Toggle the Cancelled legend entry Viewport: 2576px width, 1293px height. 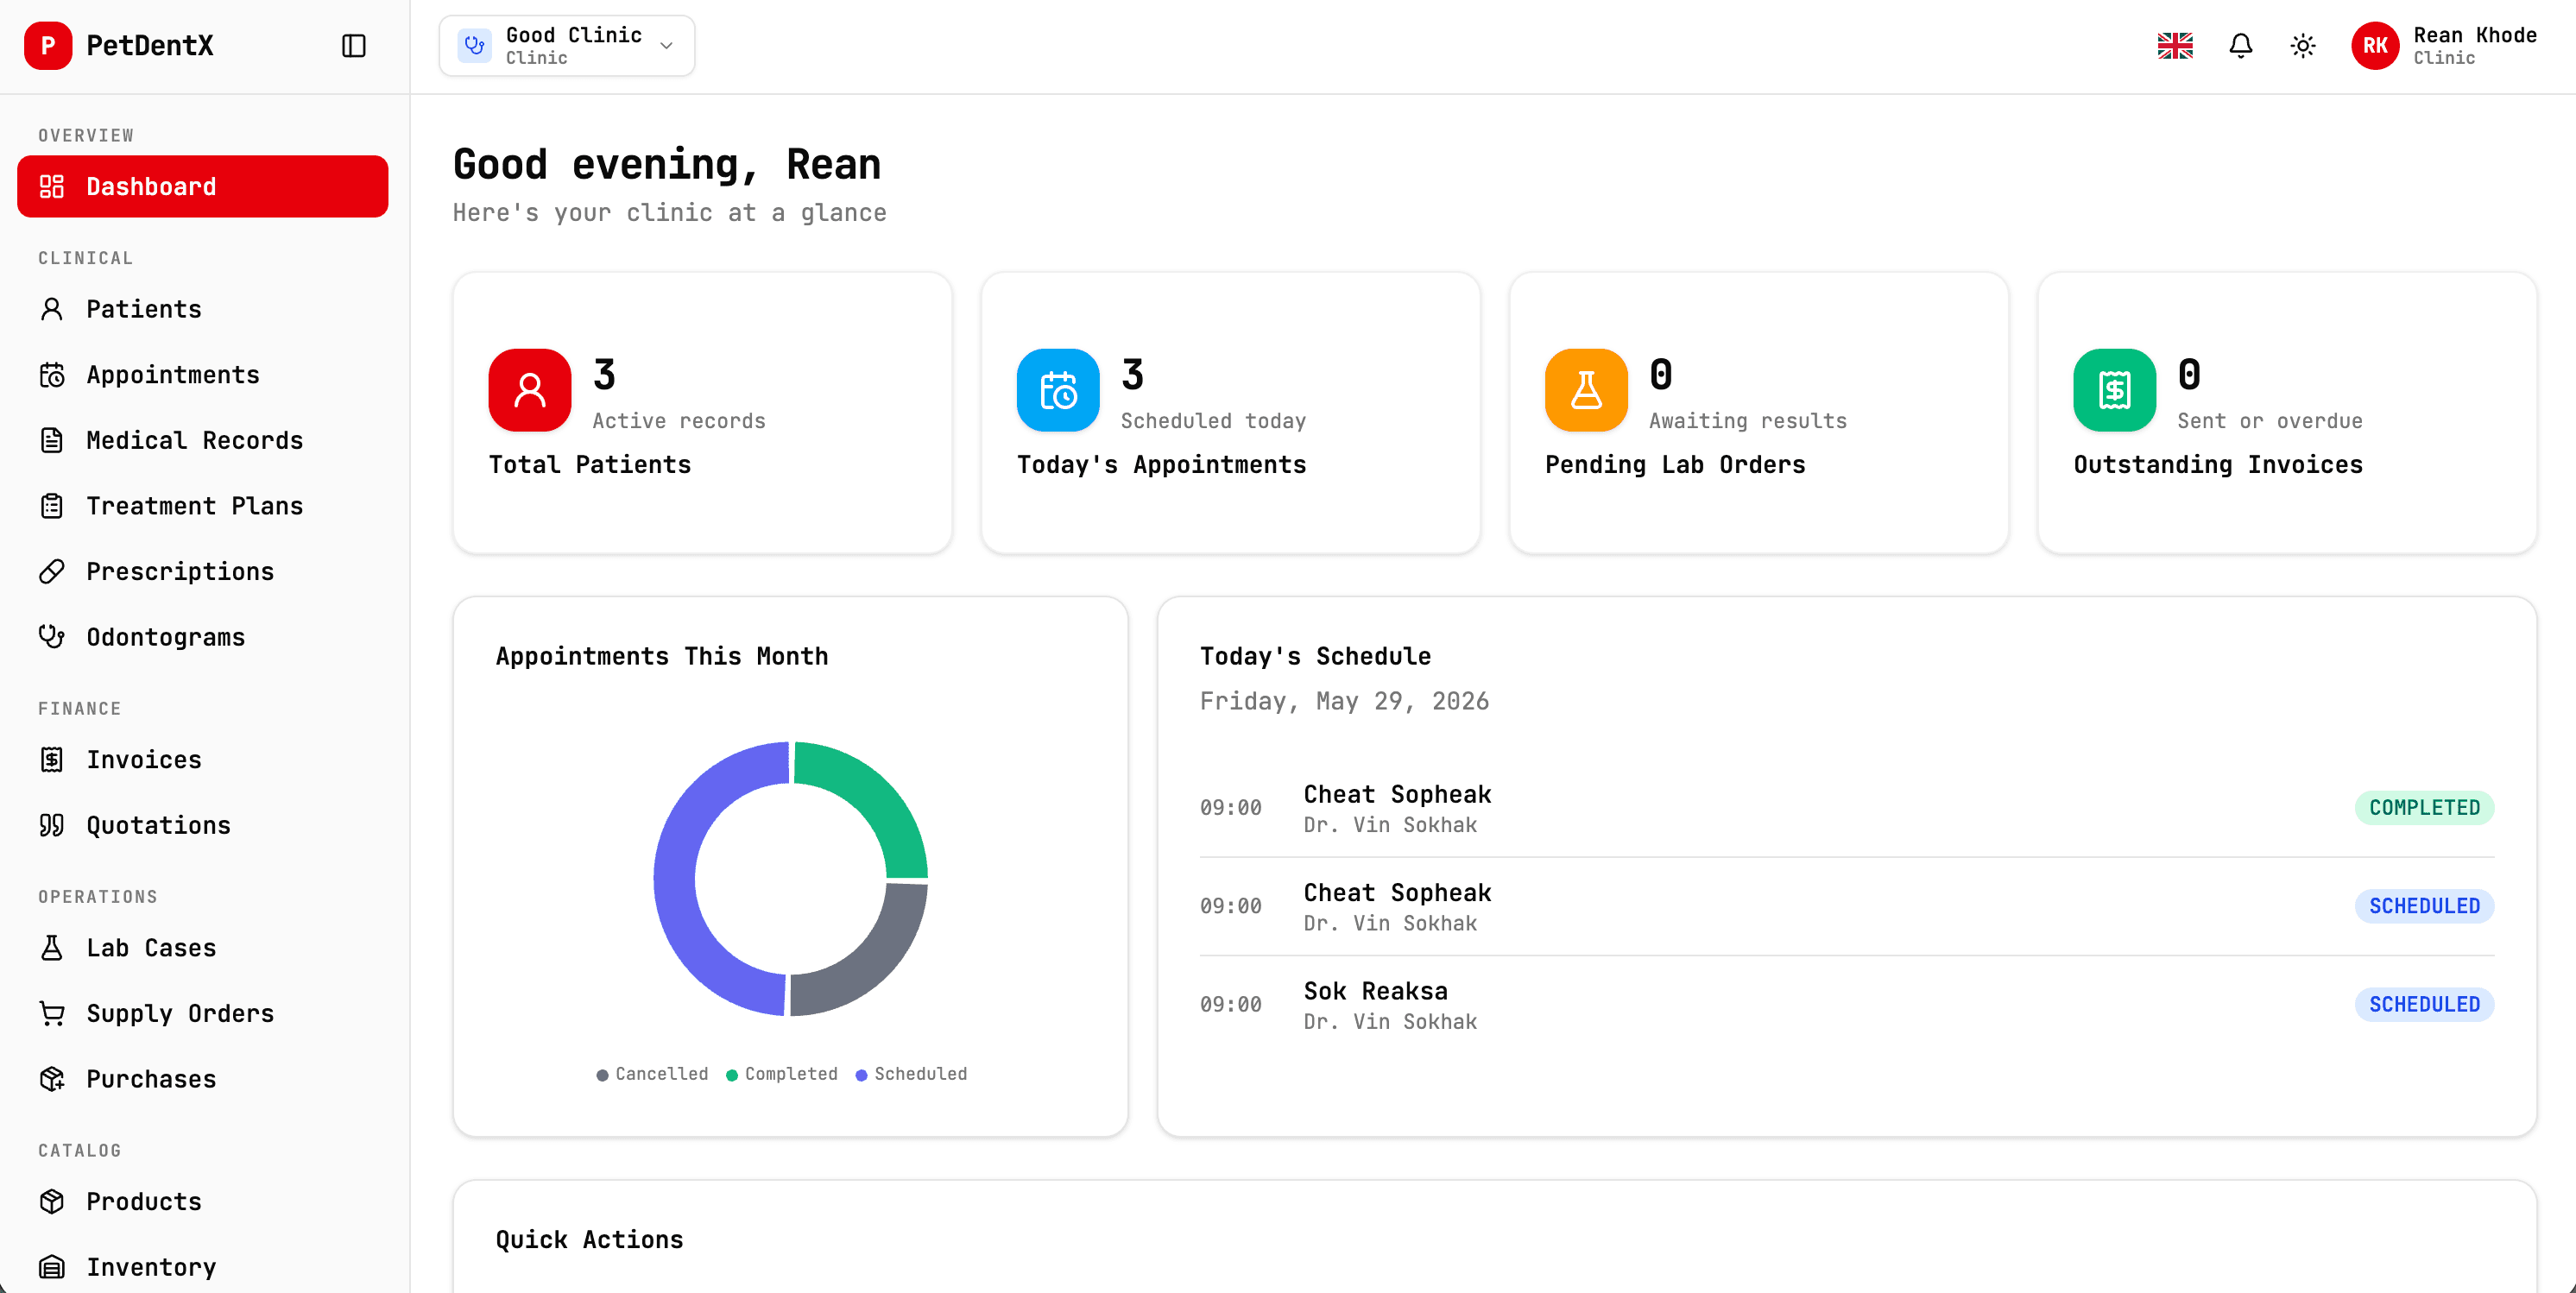pos(652,1074)
